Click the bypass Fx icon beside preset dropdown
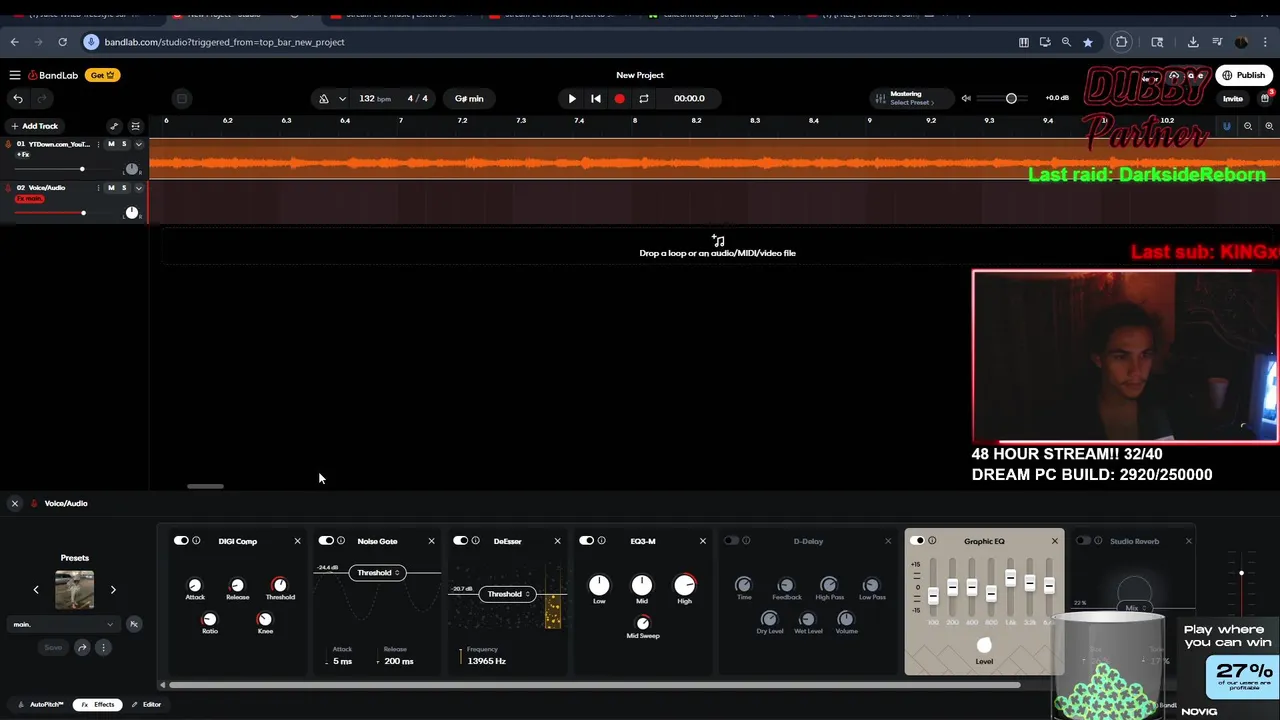Viewport: 1280px width, 720px height. tap(134, 624)
